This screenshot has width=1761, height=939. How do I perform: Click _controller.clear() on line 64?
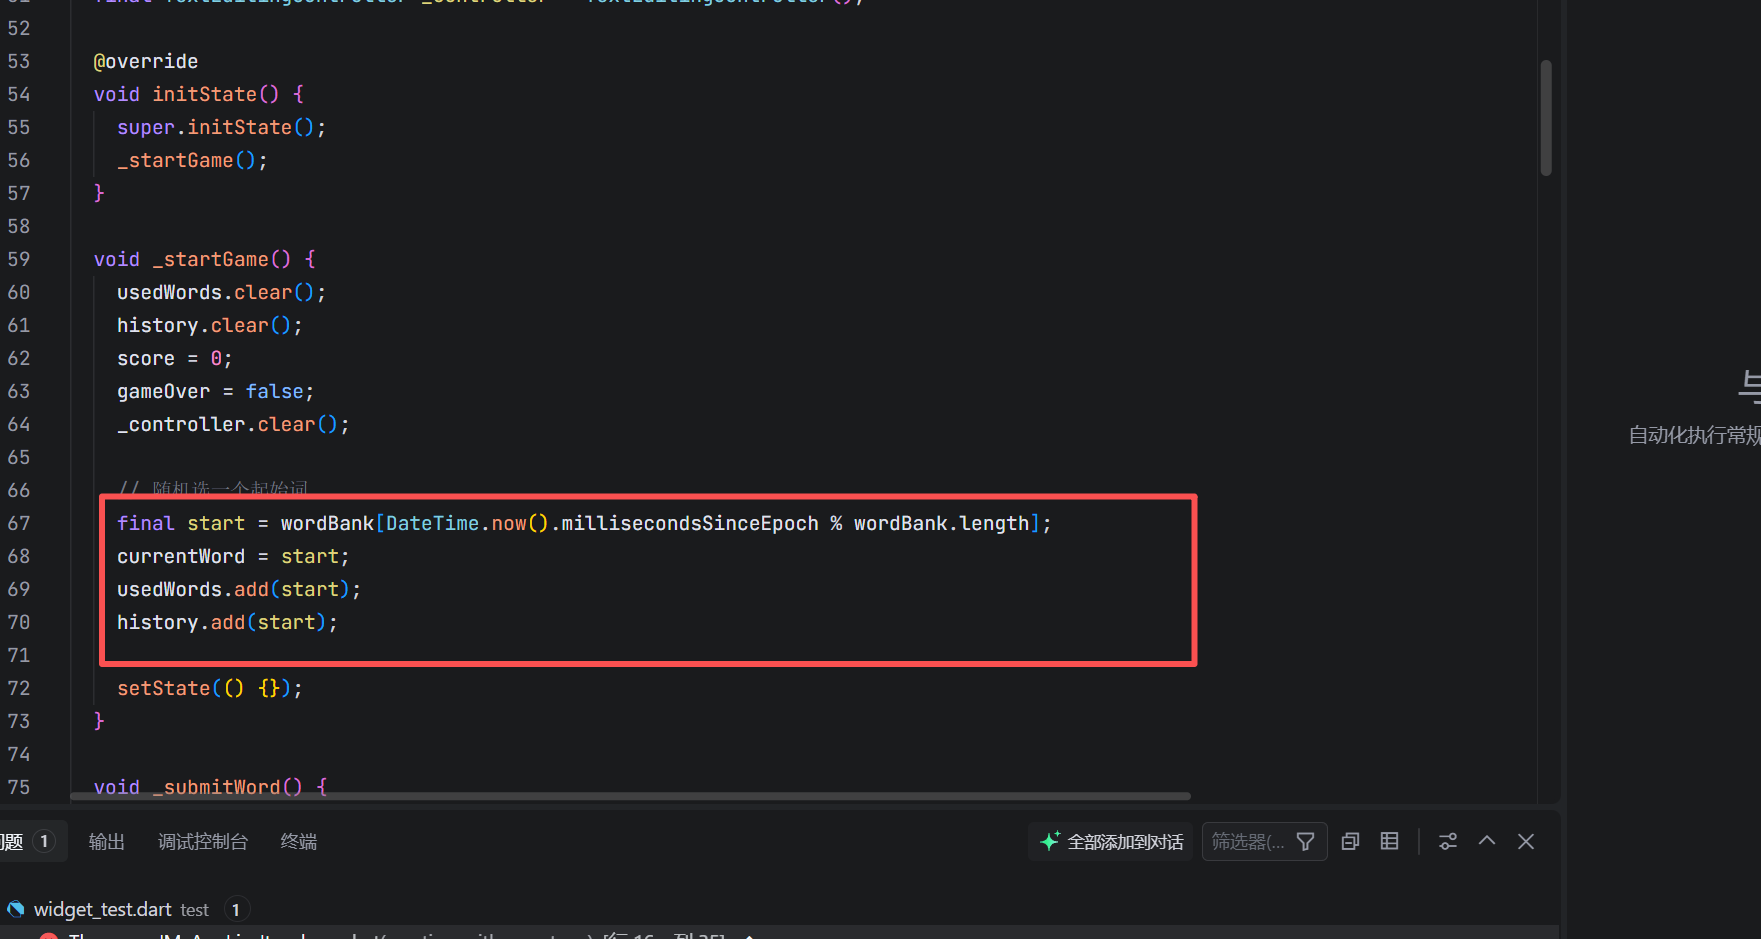click(x=233, y=424)
